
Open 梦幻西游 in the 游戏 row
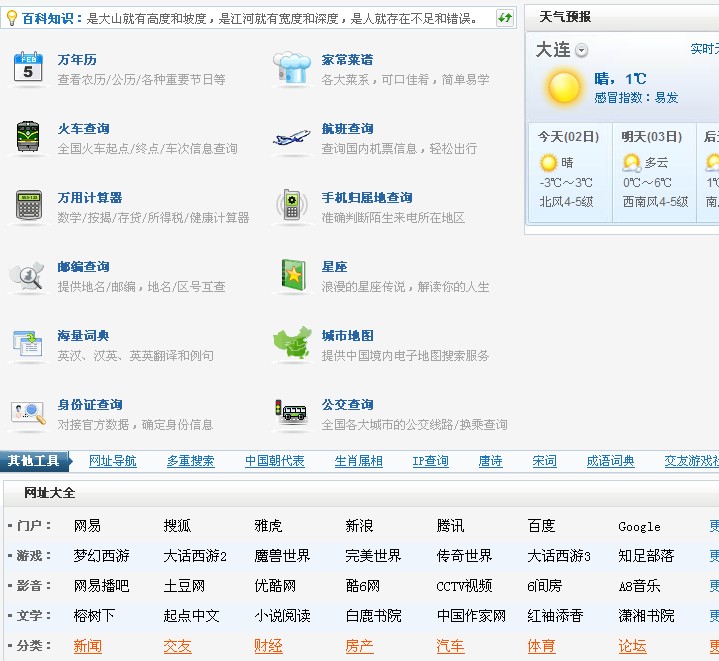[x=101, y=556]
